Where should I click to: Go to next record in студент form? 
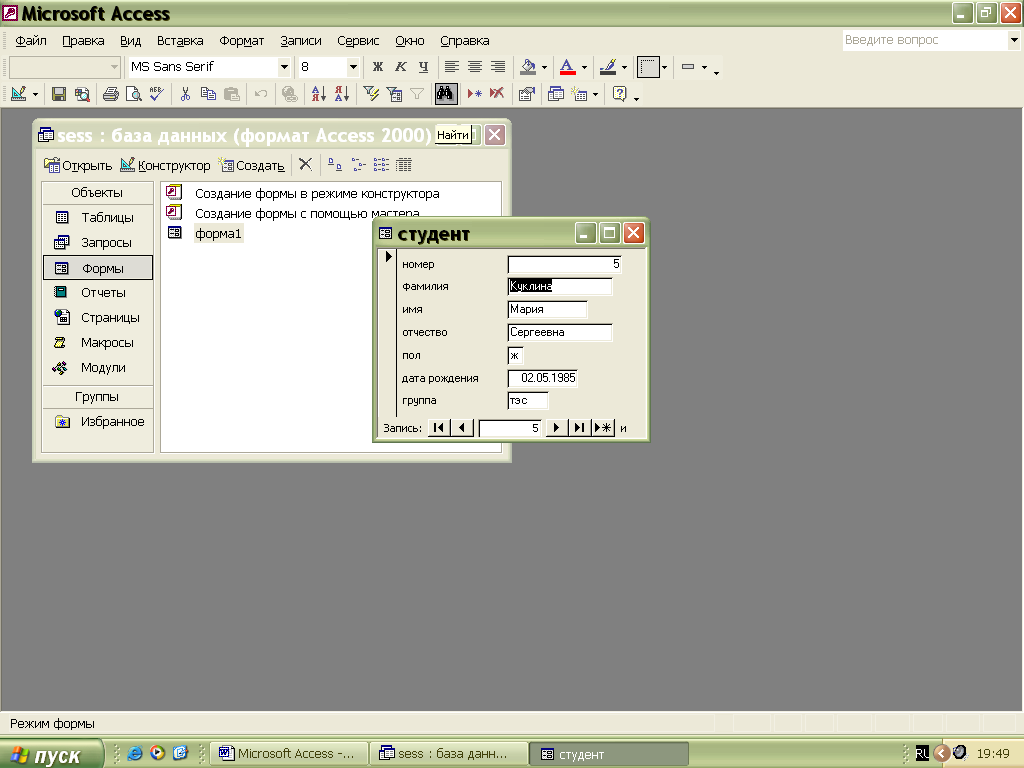click(556, 428)
